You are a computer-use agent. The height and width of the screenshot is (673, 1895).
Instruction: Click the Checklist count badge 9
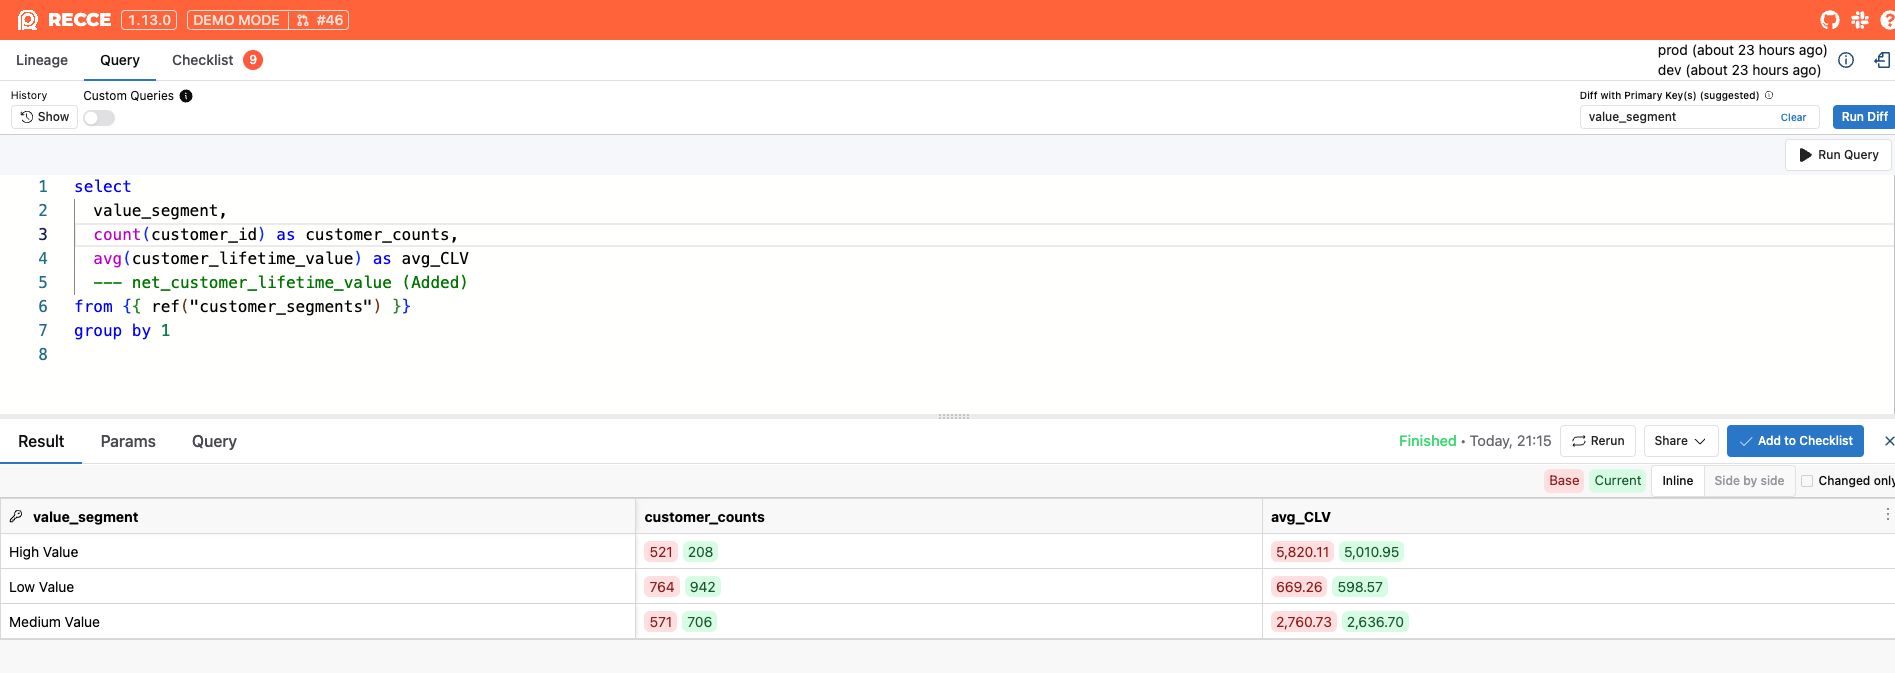coord(253,60)
